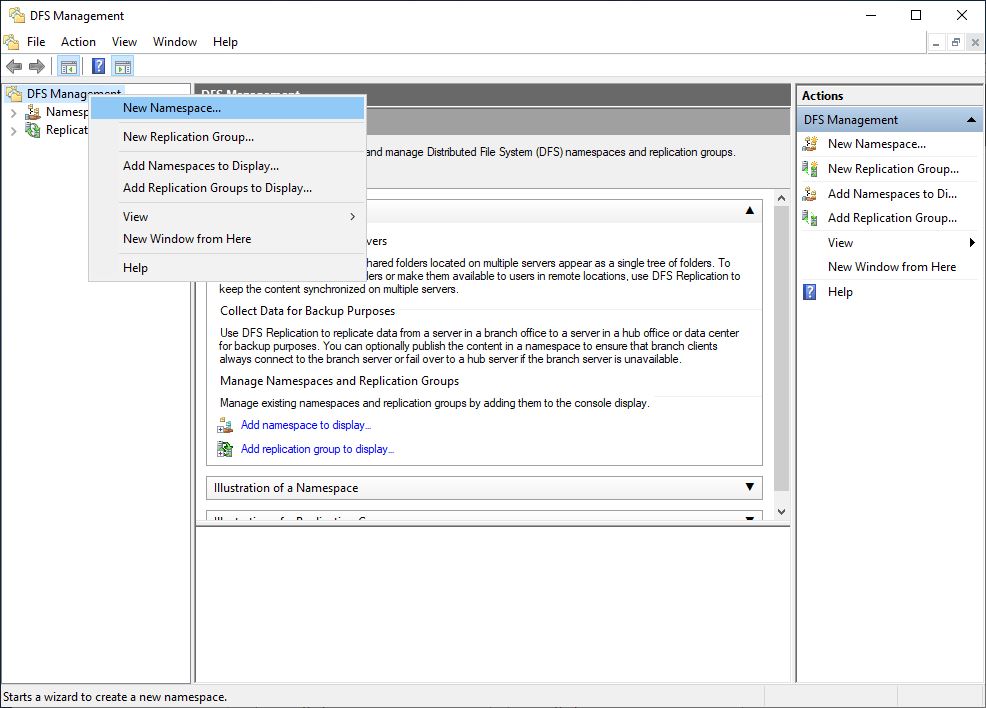Choose New Namespace... from the context menu

pos(228,108)
